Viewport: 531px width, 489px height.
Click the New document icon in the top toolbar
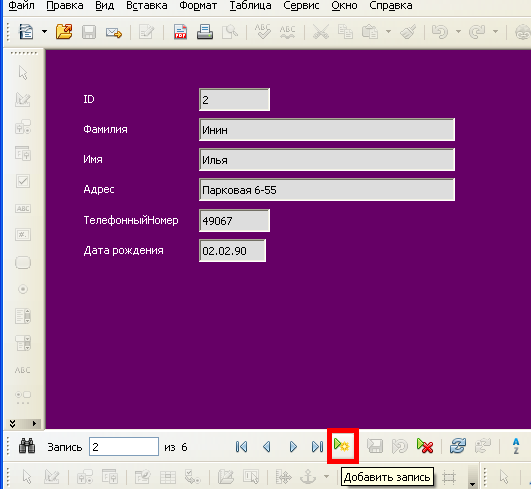tap(26, 32)
